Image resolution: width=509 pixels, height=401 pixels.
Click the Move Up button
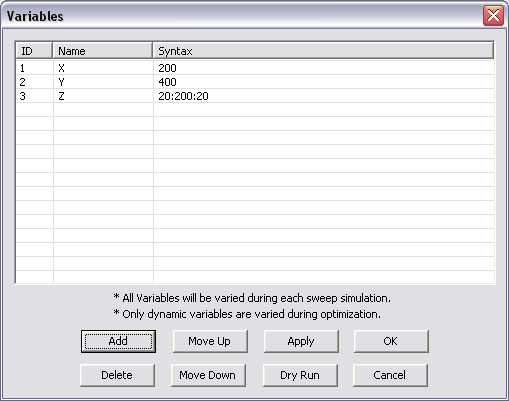pos(210,341)
